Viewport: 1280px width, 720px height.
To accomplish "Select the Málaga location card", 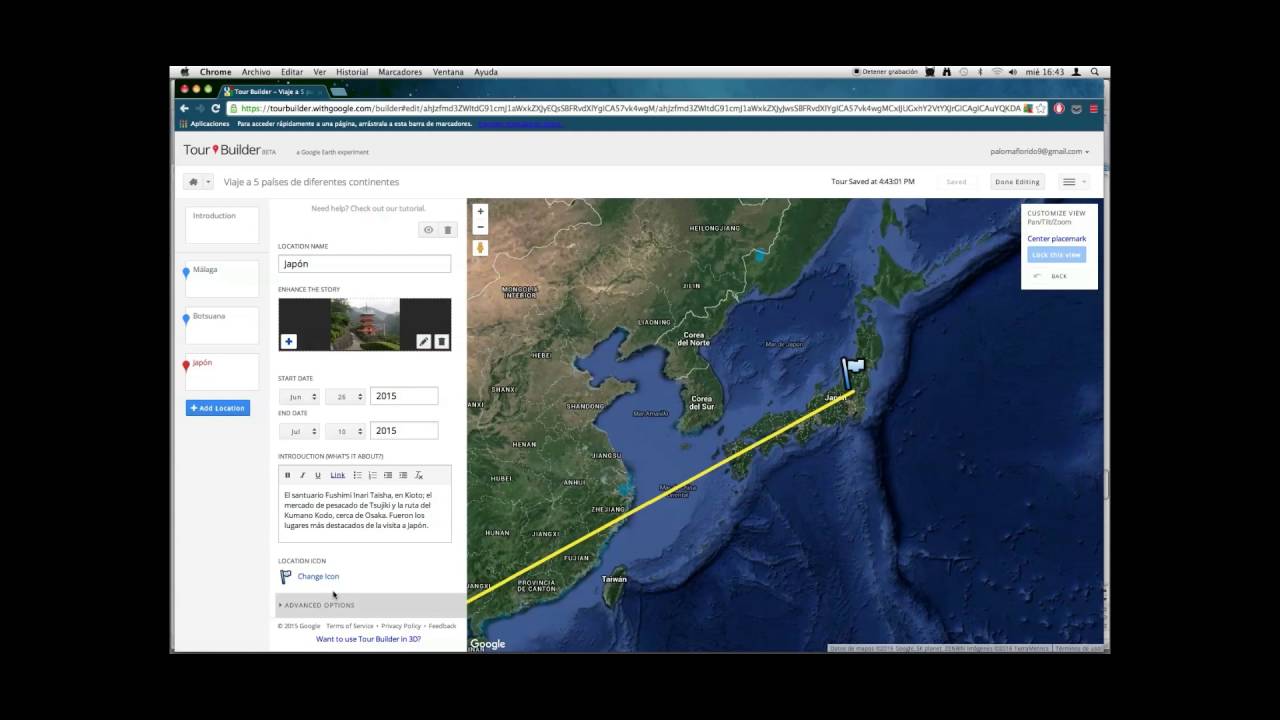I will pos(222,279).
